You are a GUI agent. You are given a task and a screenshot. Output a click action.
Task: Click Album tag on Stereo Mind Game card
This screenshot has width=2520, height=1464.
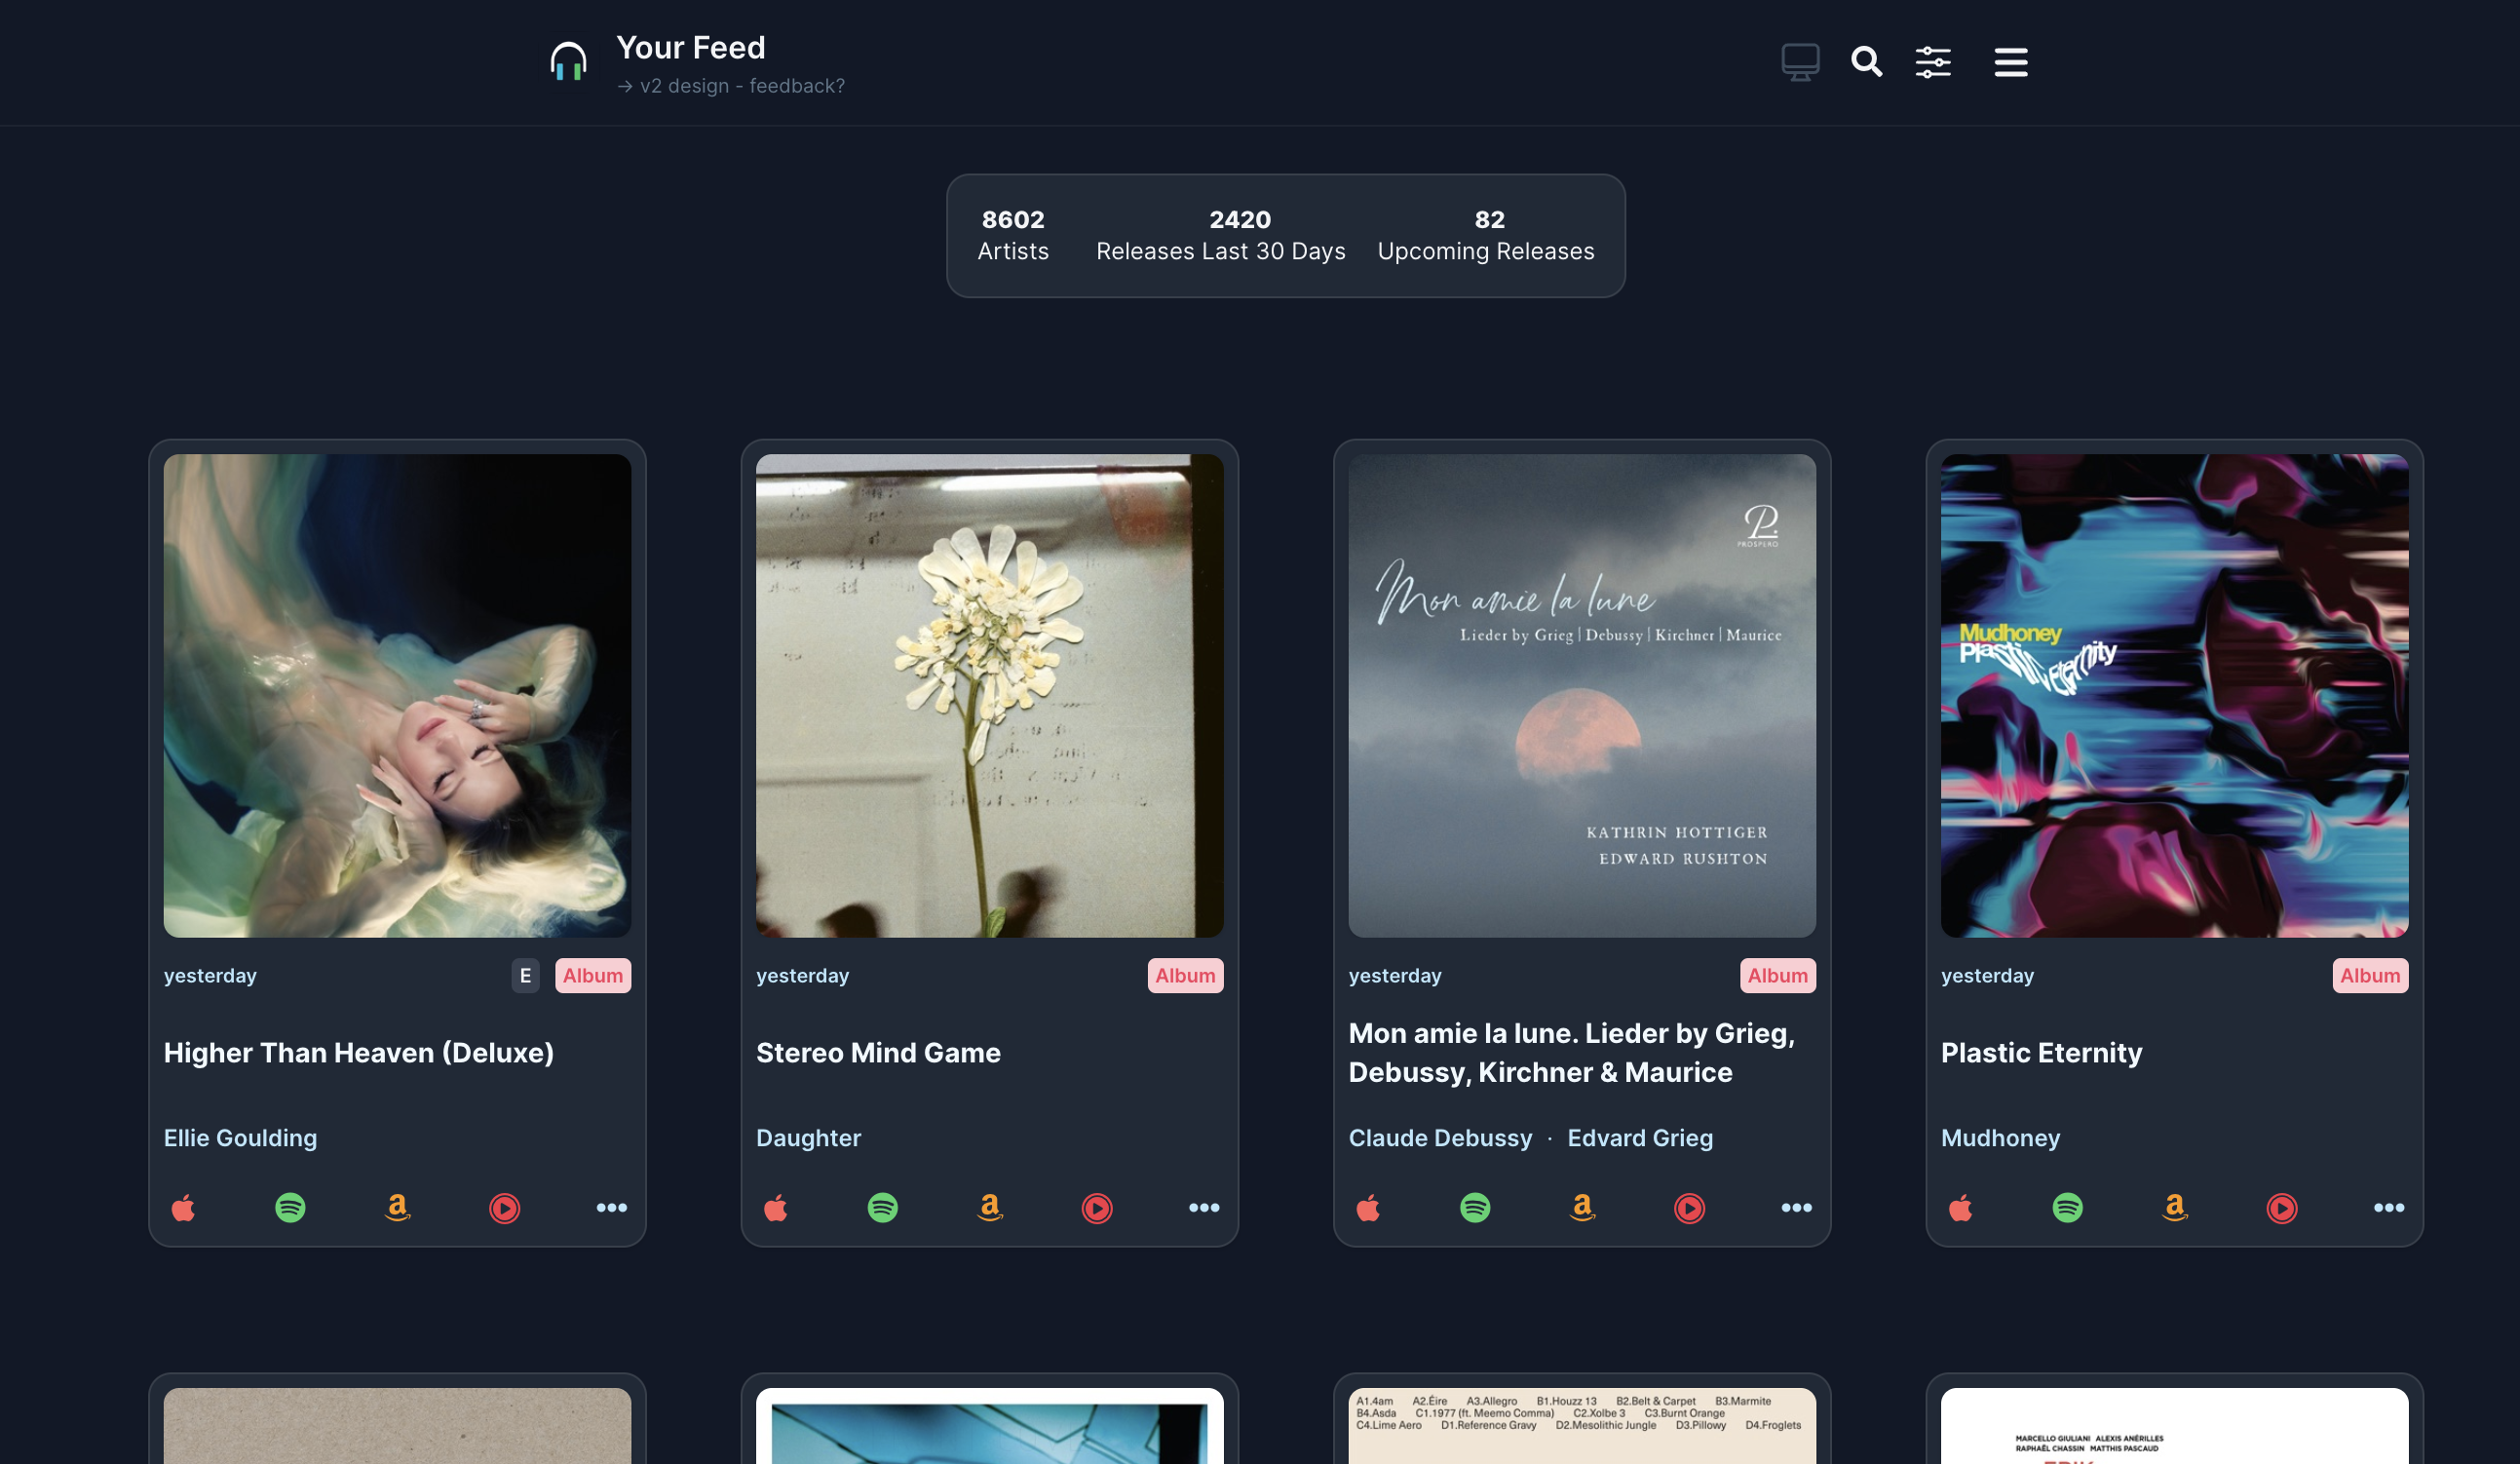(1185, 976)
